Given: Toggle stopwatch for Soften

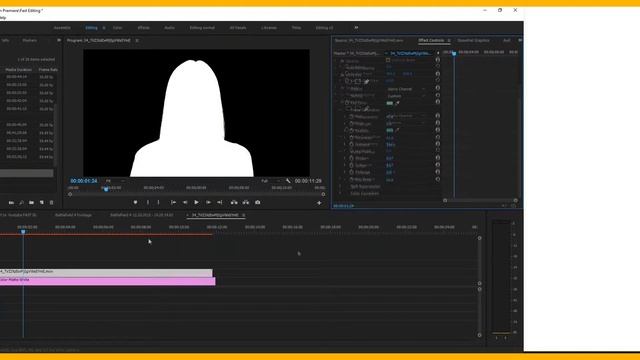Looking at the screenshot, I should [351, 165].
